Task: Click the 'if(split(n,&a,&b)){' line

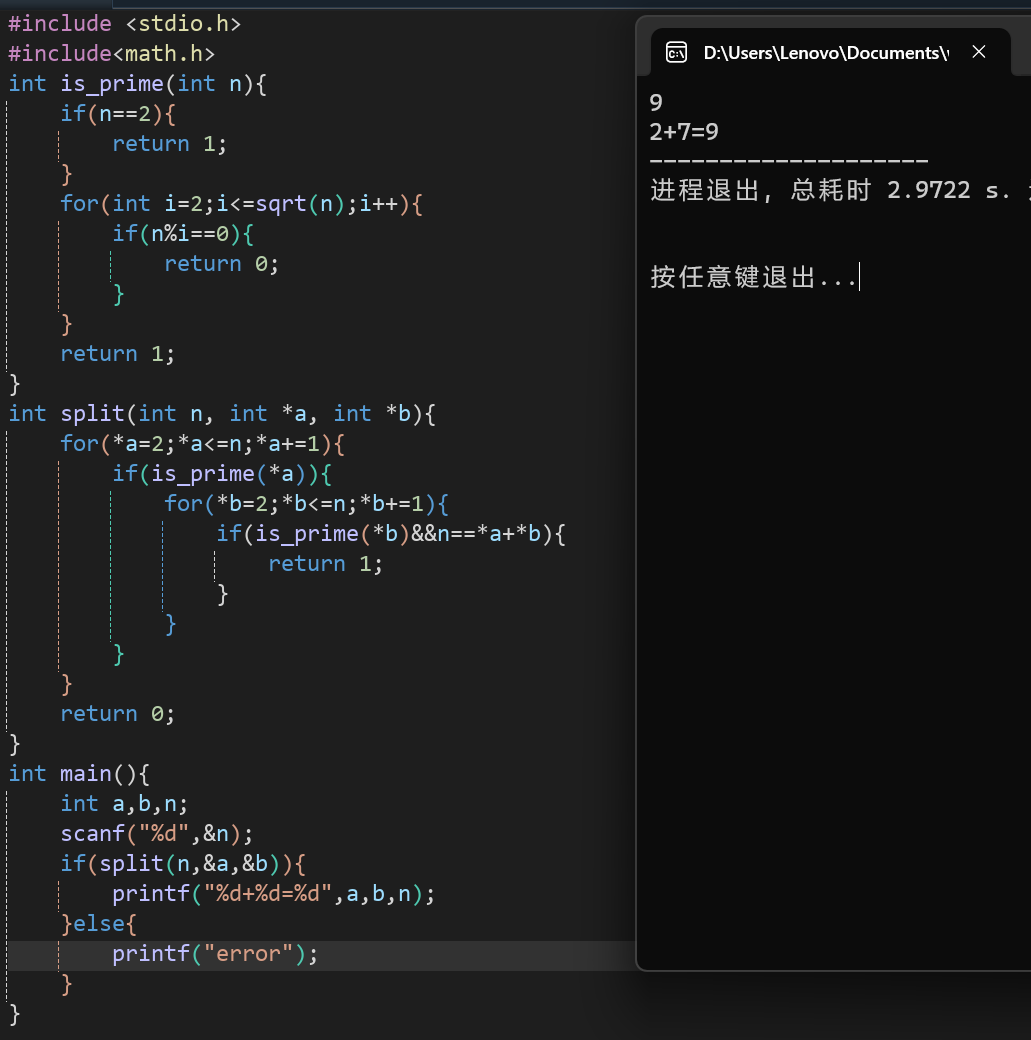Action: coord(183,864)
